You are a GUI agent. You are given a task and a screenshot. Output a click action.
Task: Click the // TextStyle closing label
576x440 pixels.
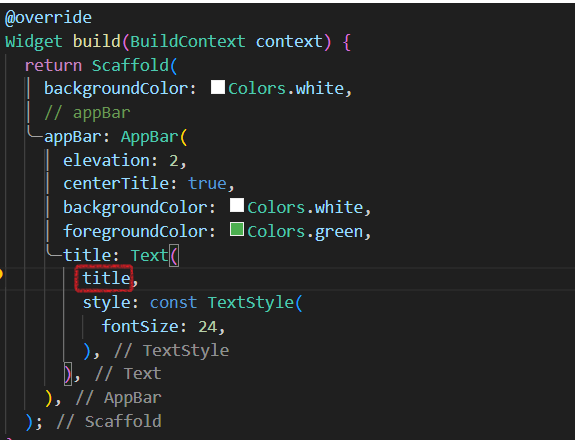[172, 350]
